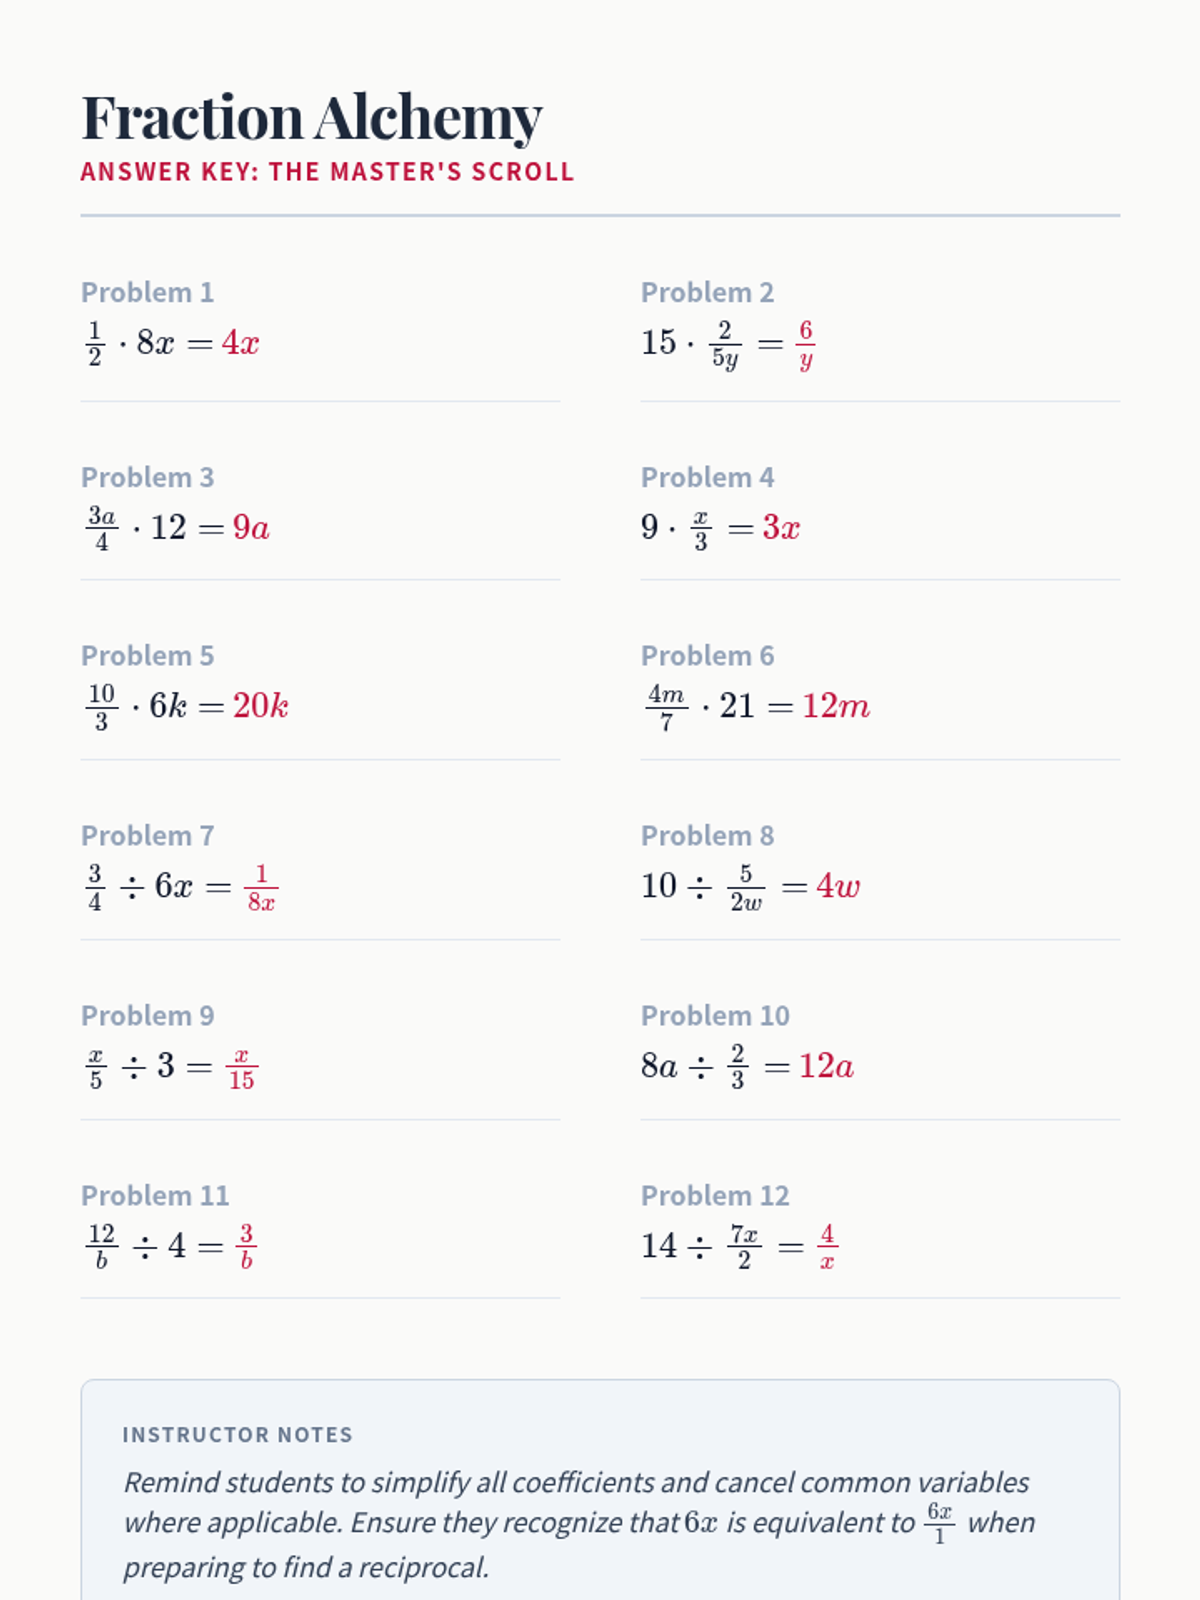The height and width of the screenshot is (1600, 1200).
Task: Click the Problem 3 heading
Action: pos(147,477)
